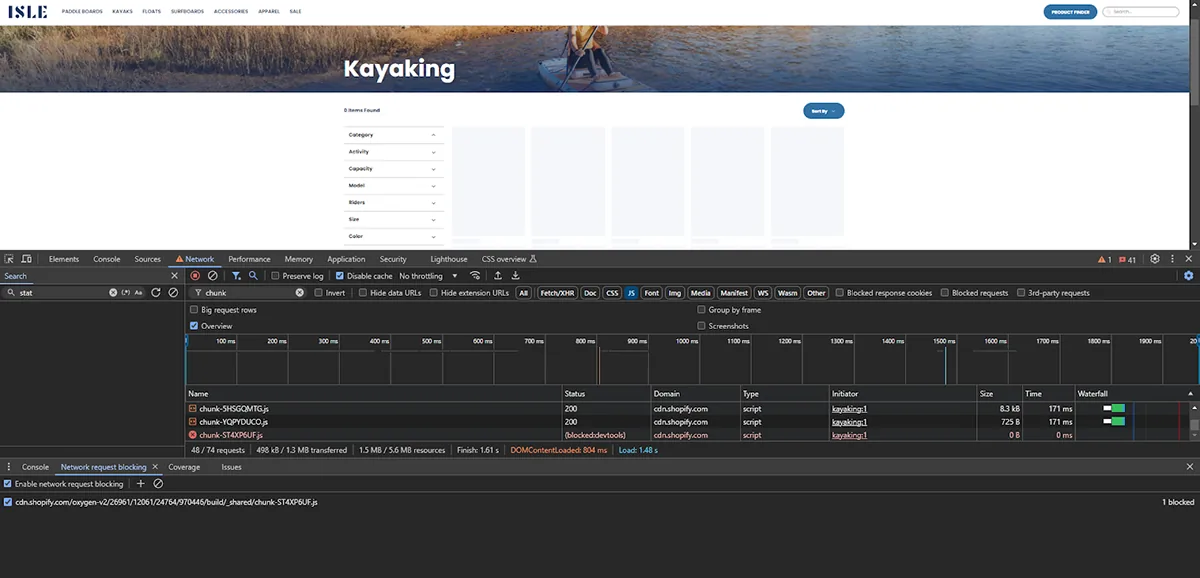Image resolution: width=1200 pixels, height=578 pixels.
Task: Check Blocked response cookies
Action: point(840,293)
